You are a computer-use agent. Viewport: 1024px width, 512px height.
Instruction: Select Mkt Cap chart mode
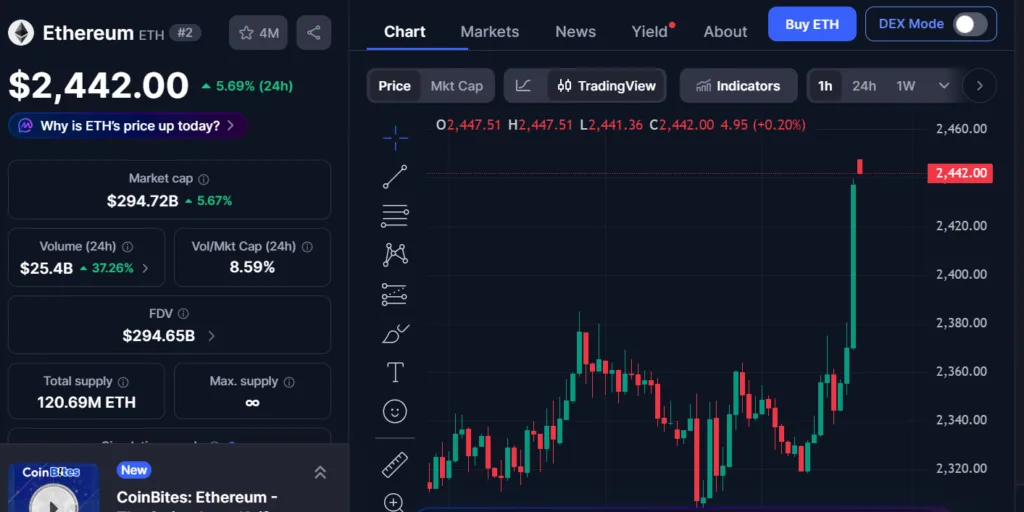(456, 86)
